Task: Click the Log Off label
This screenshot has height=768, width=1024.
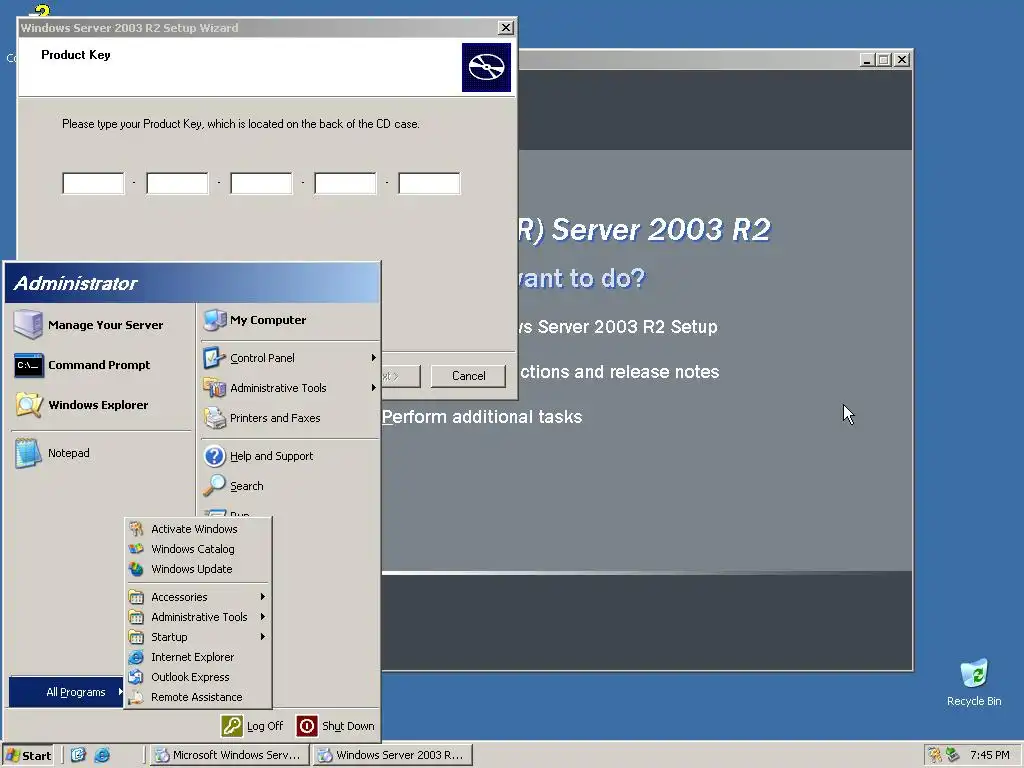Action: [x=265, y=726]
